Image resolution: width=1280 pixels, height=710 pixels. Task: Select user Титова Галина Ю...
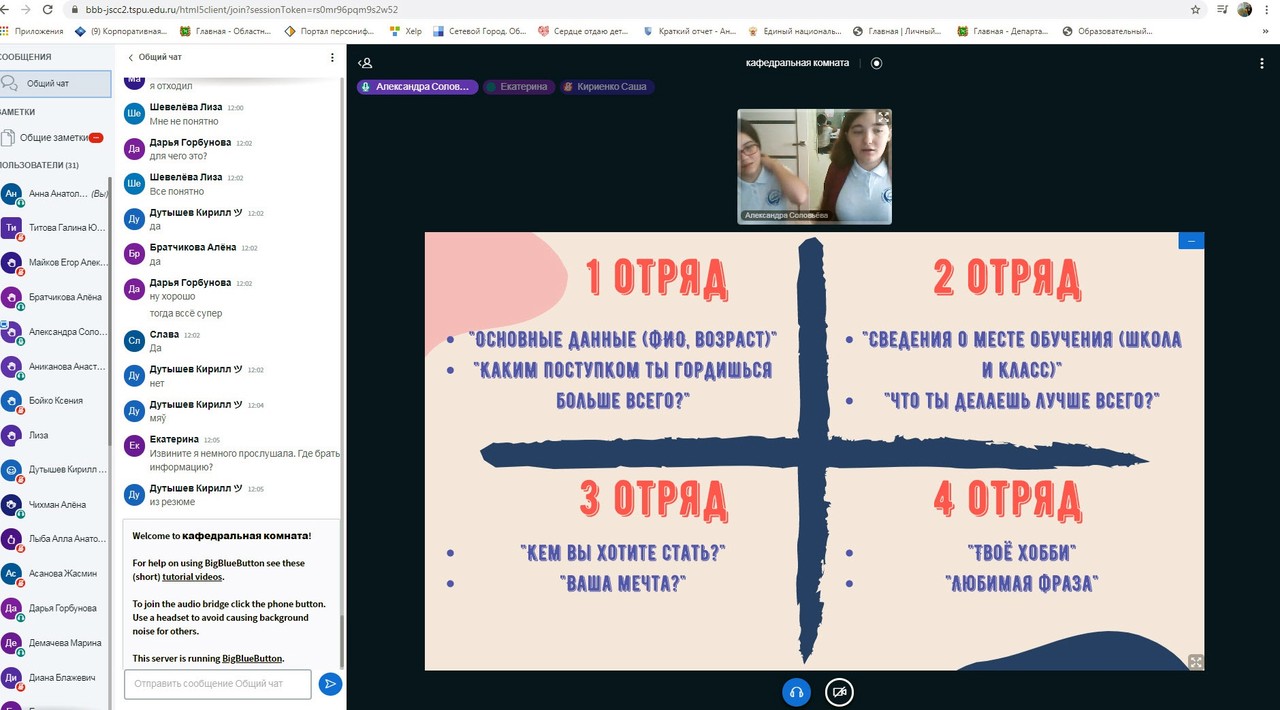tap(55, 228)
